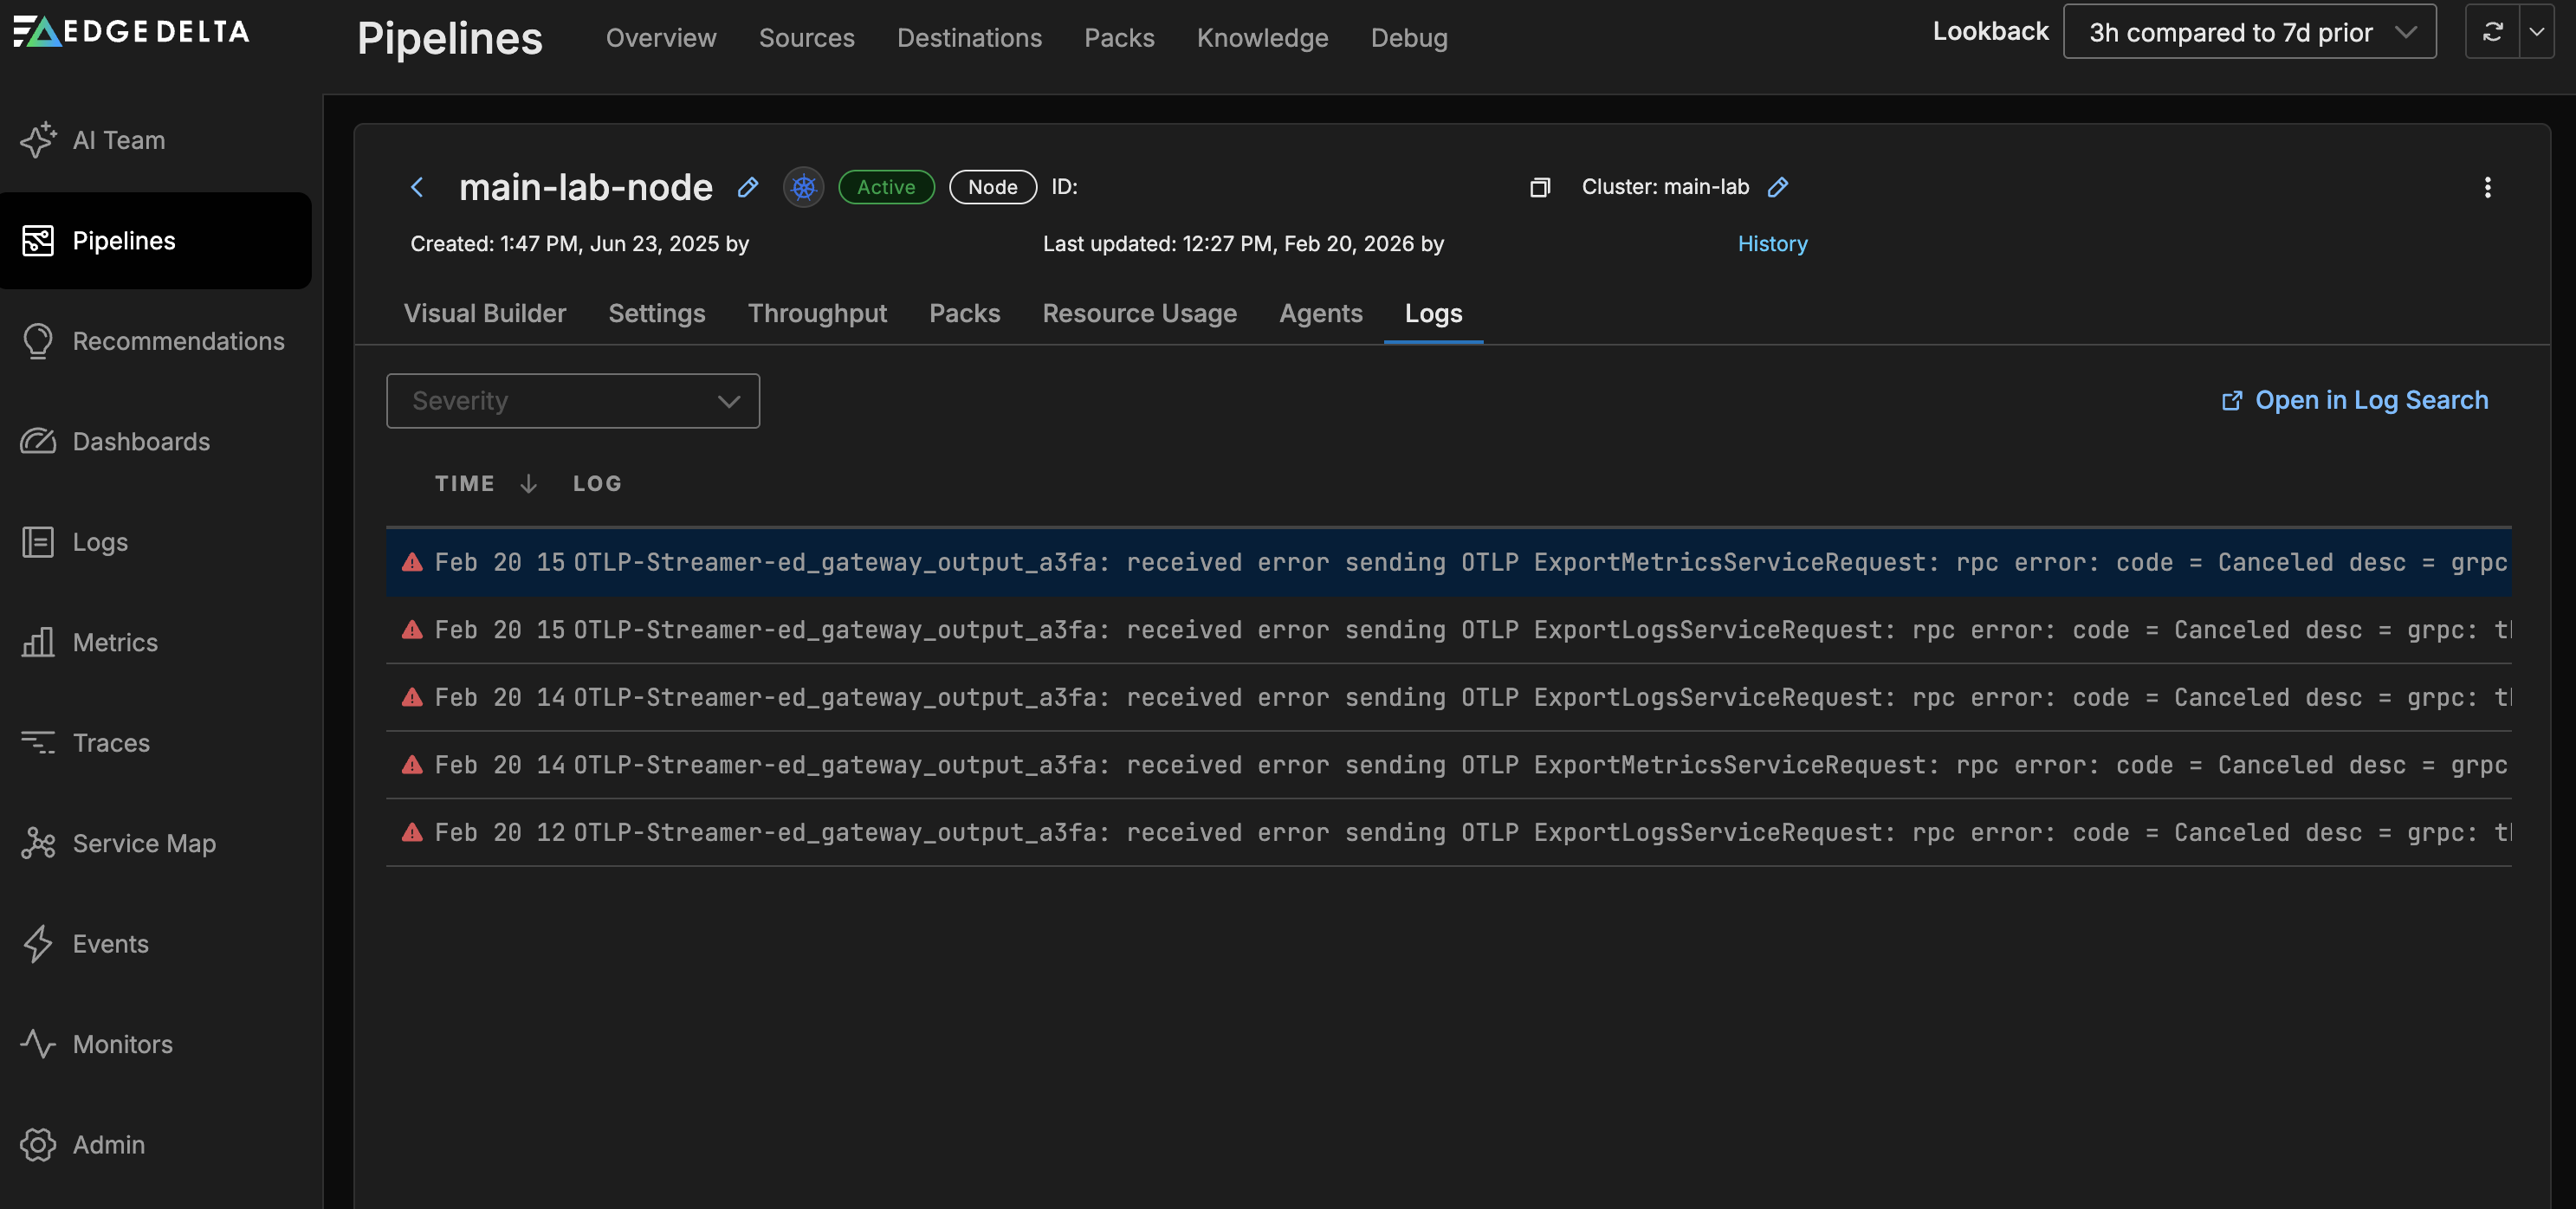Expand the Lookback time range selector
Viewport: 2576px width, 1209px height.
[2249, 31]
